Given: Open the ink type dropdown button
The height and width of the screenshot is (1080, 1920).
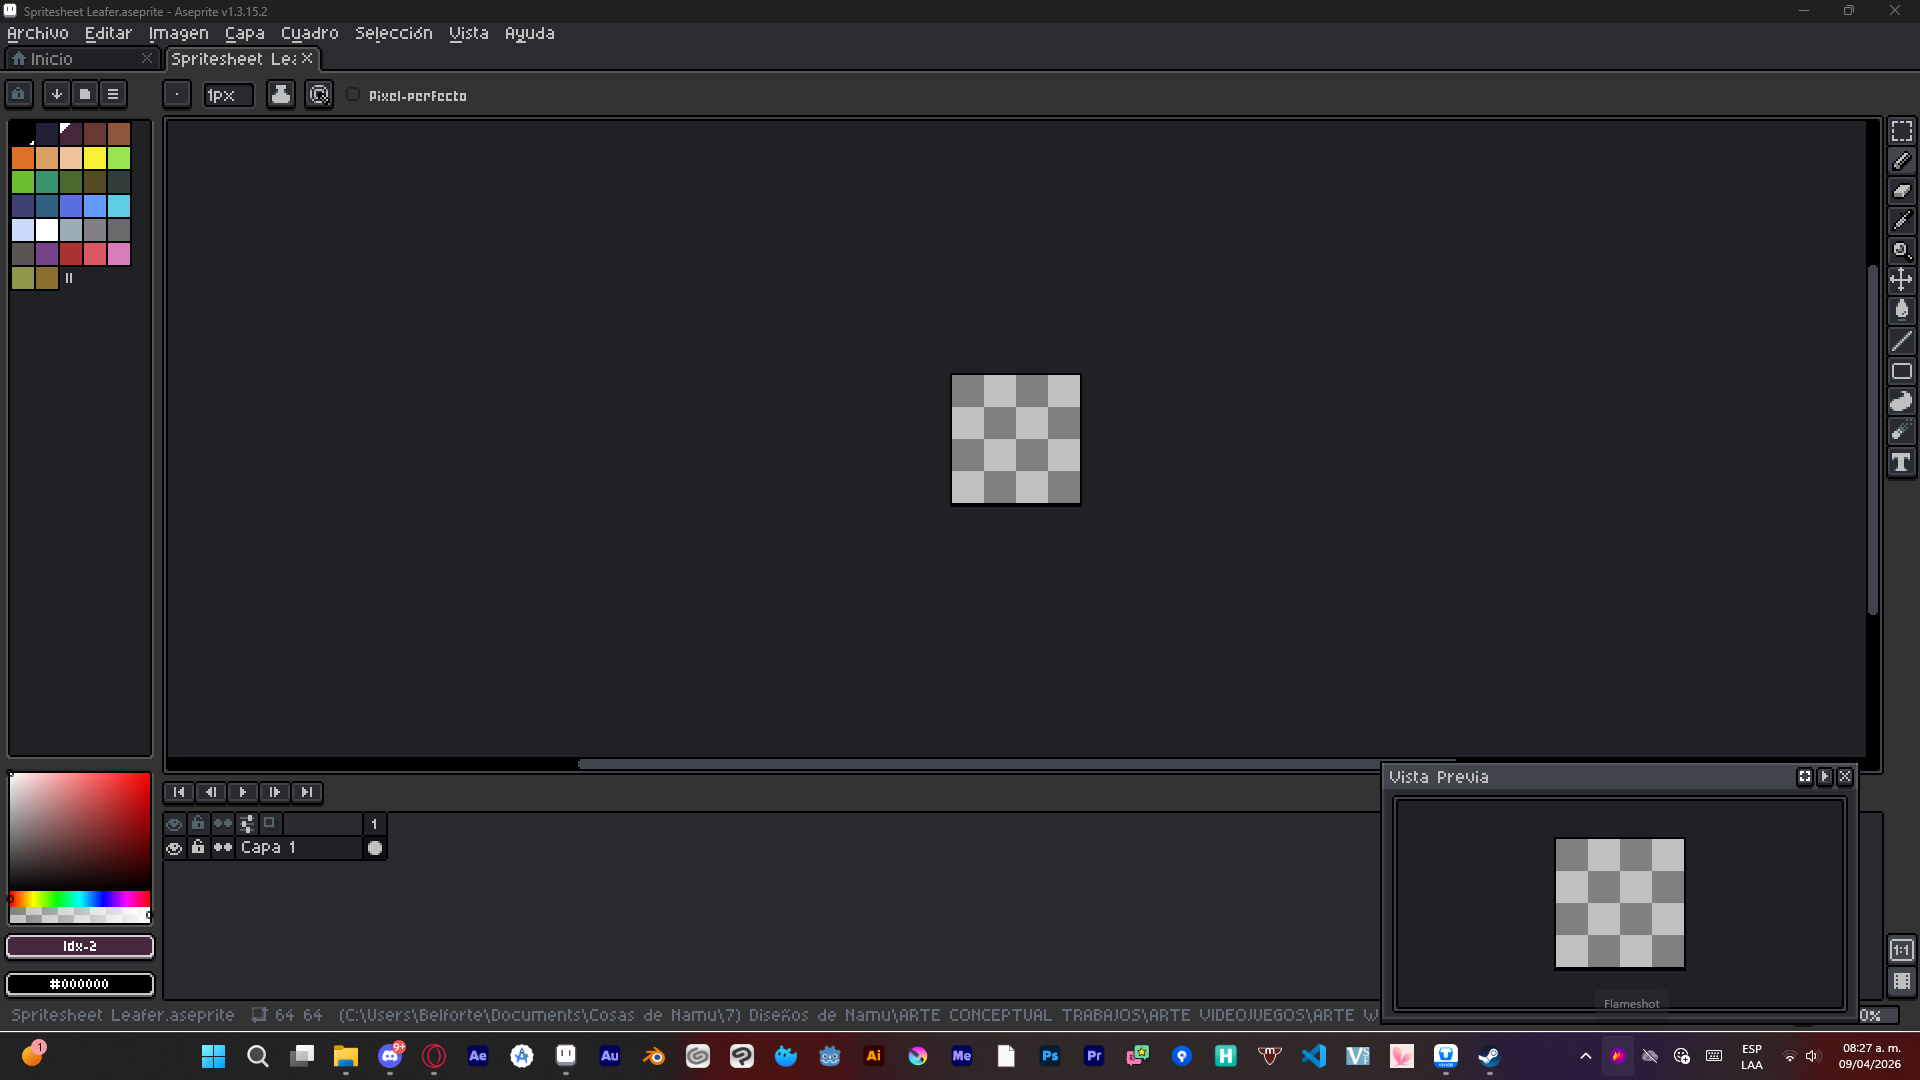Looking at the screenshot, I should pyautogui.click(x=281, y=95).
